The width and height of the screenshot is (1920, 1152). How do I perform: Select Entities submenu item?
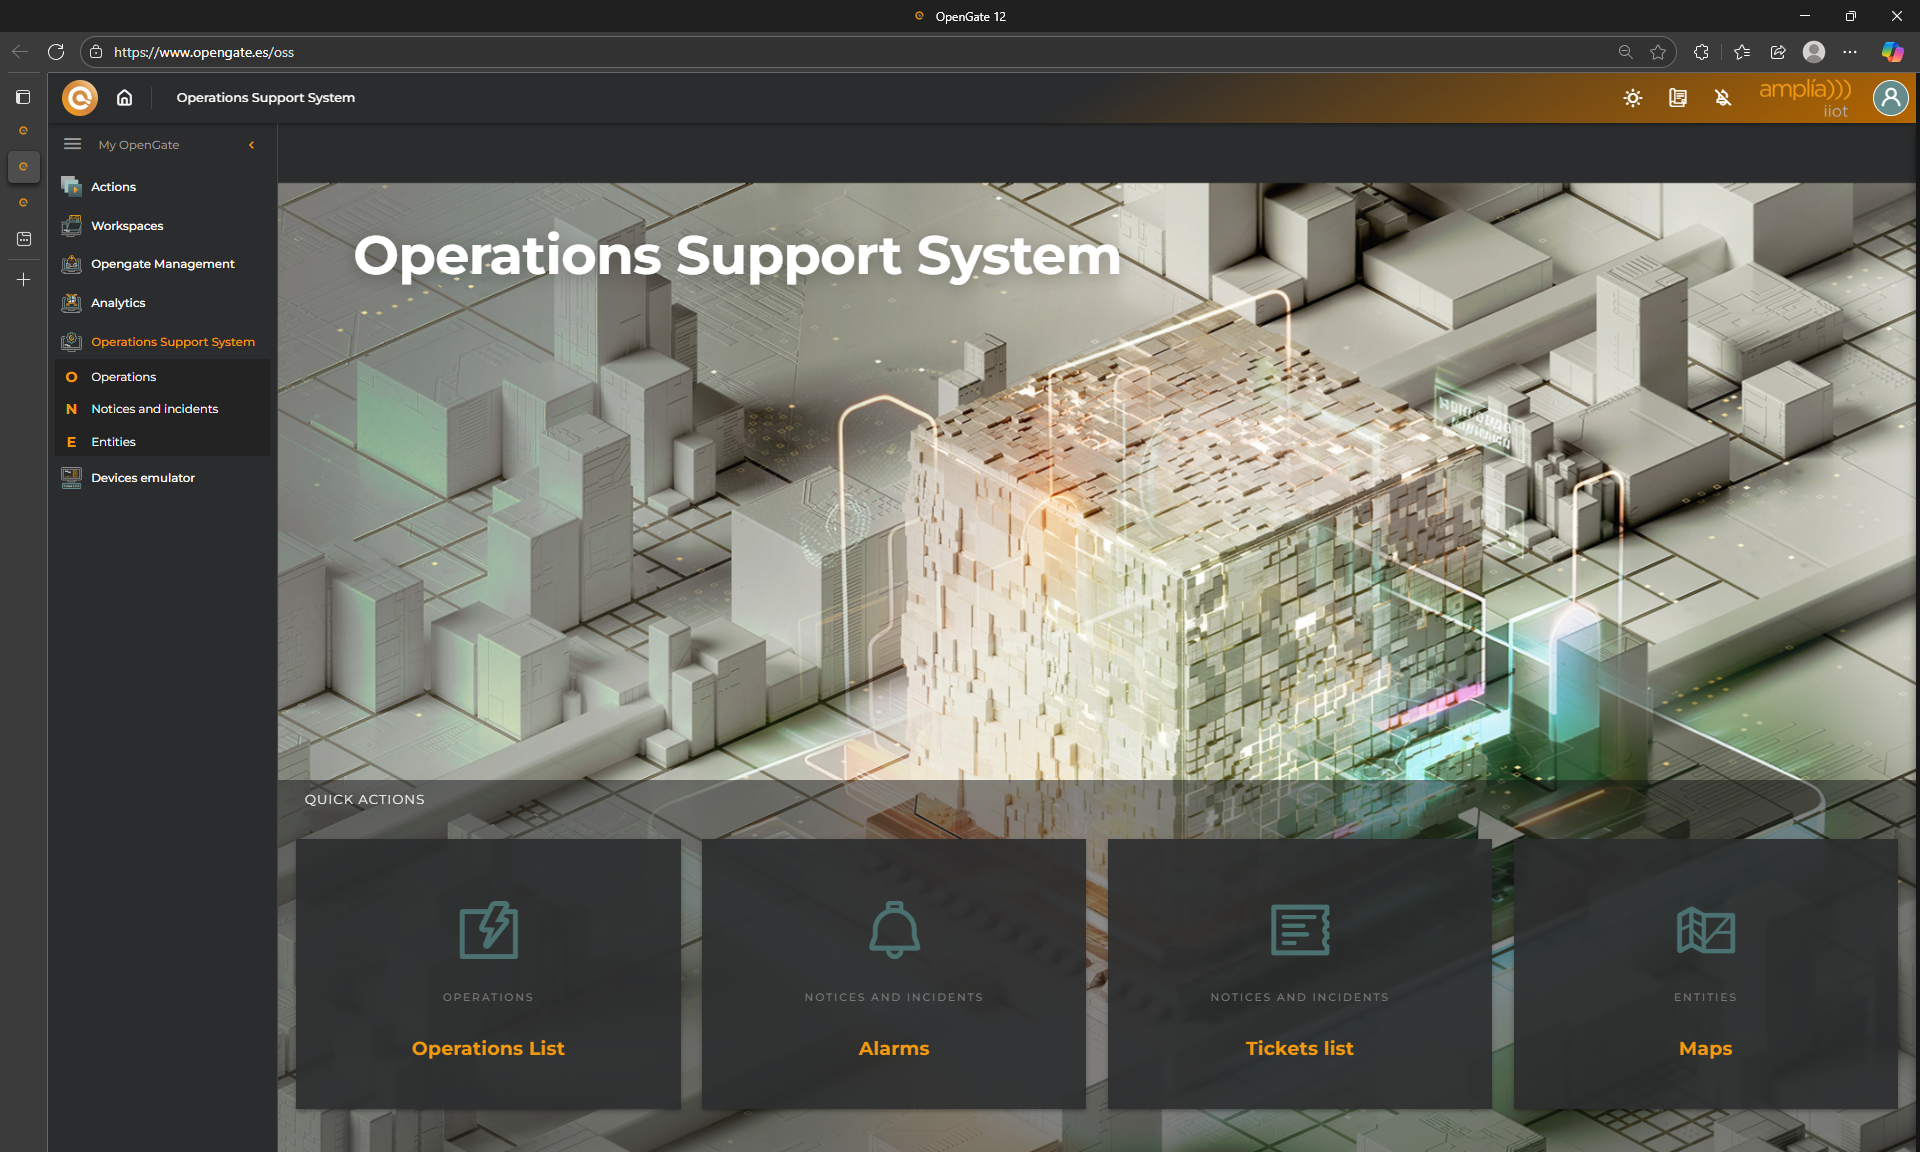[113, 442]
